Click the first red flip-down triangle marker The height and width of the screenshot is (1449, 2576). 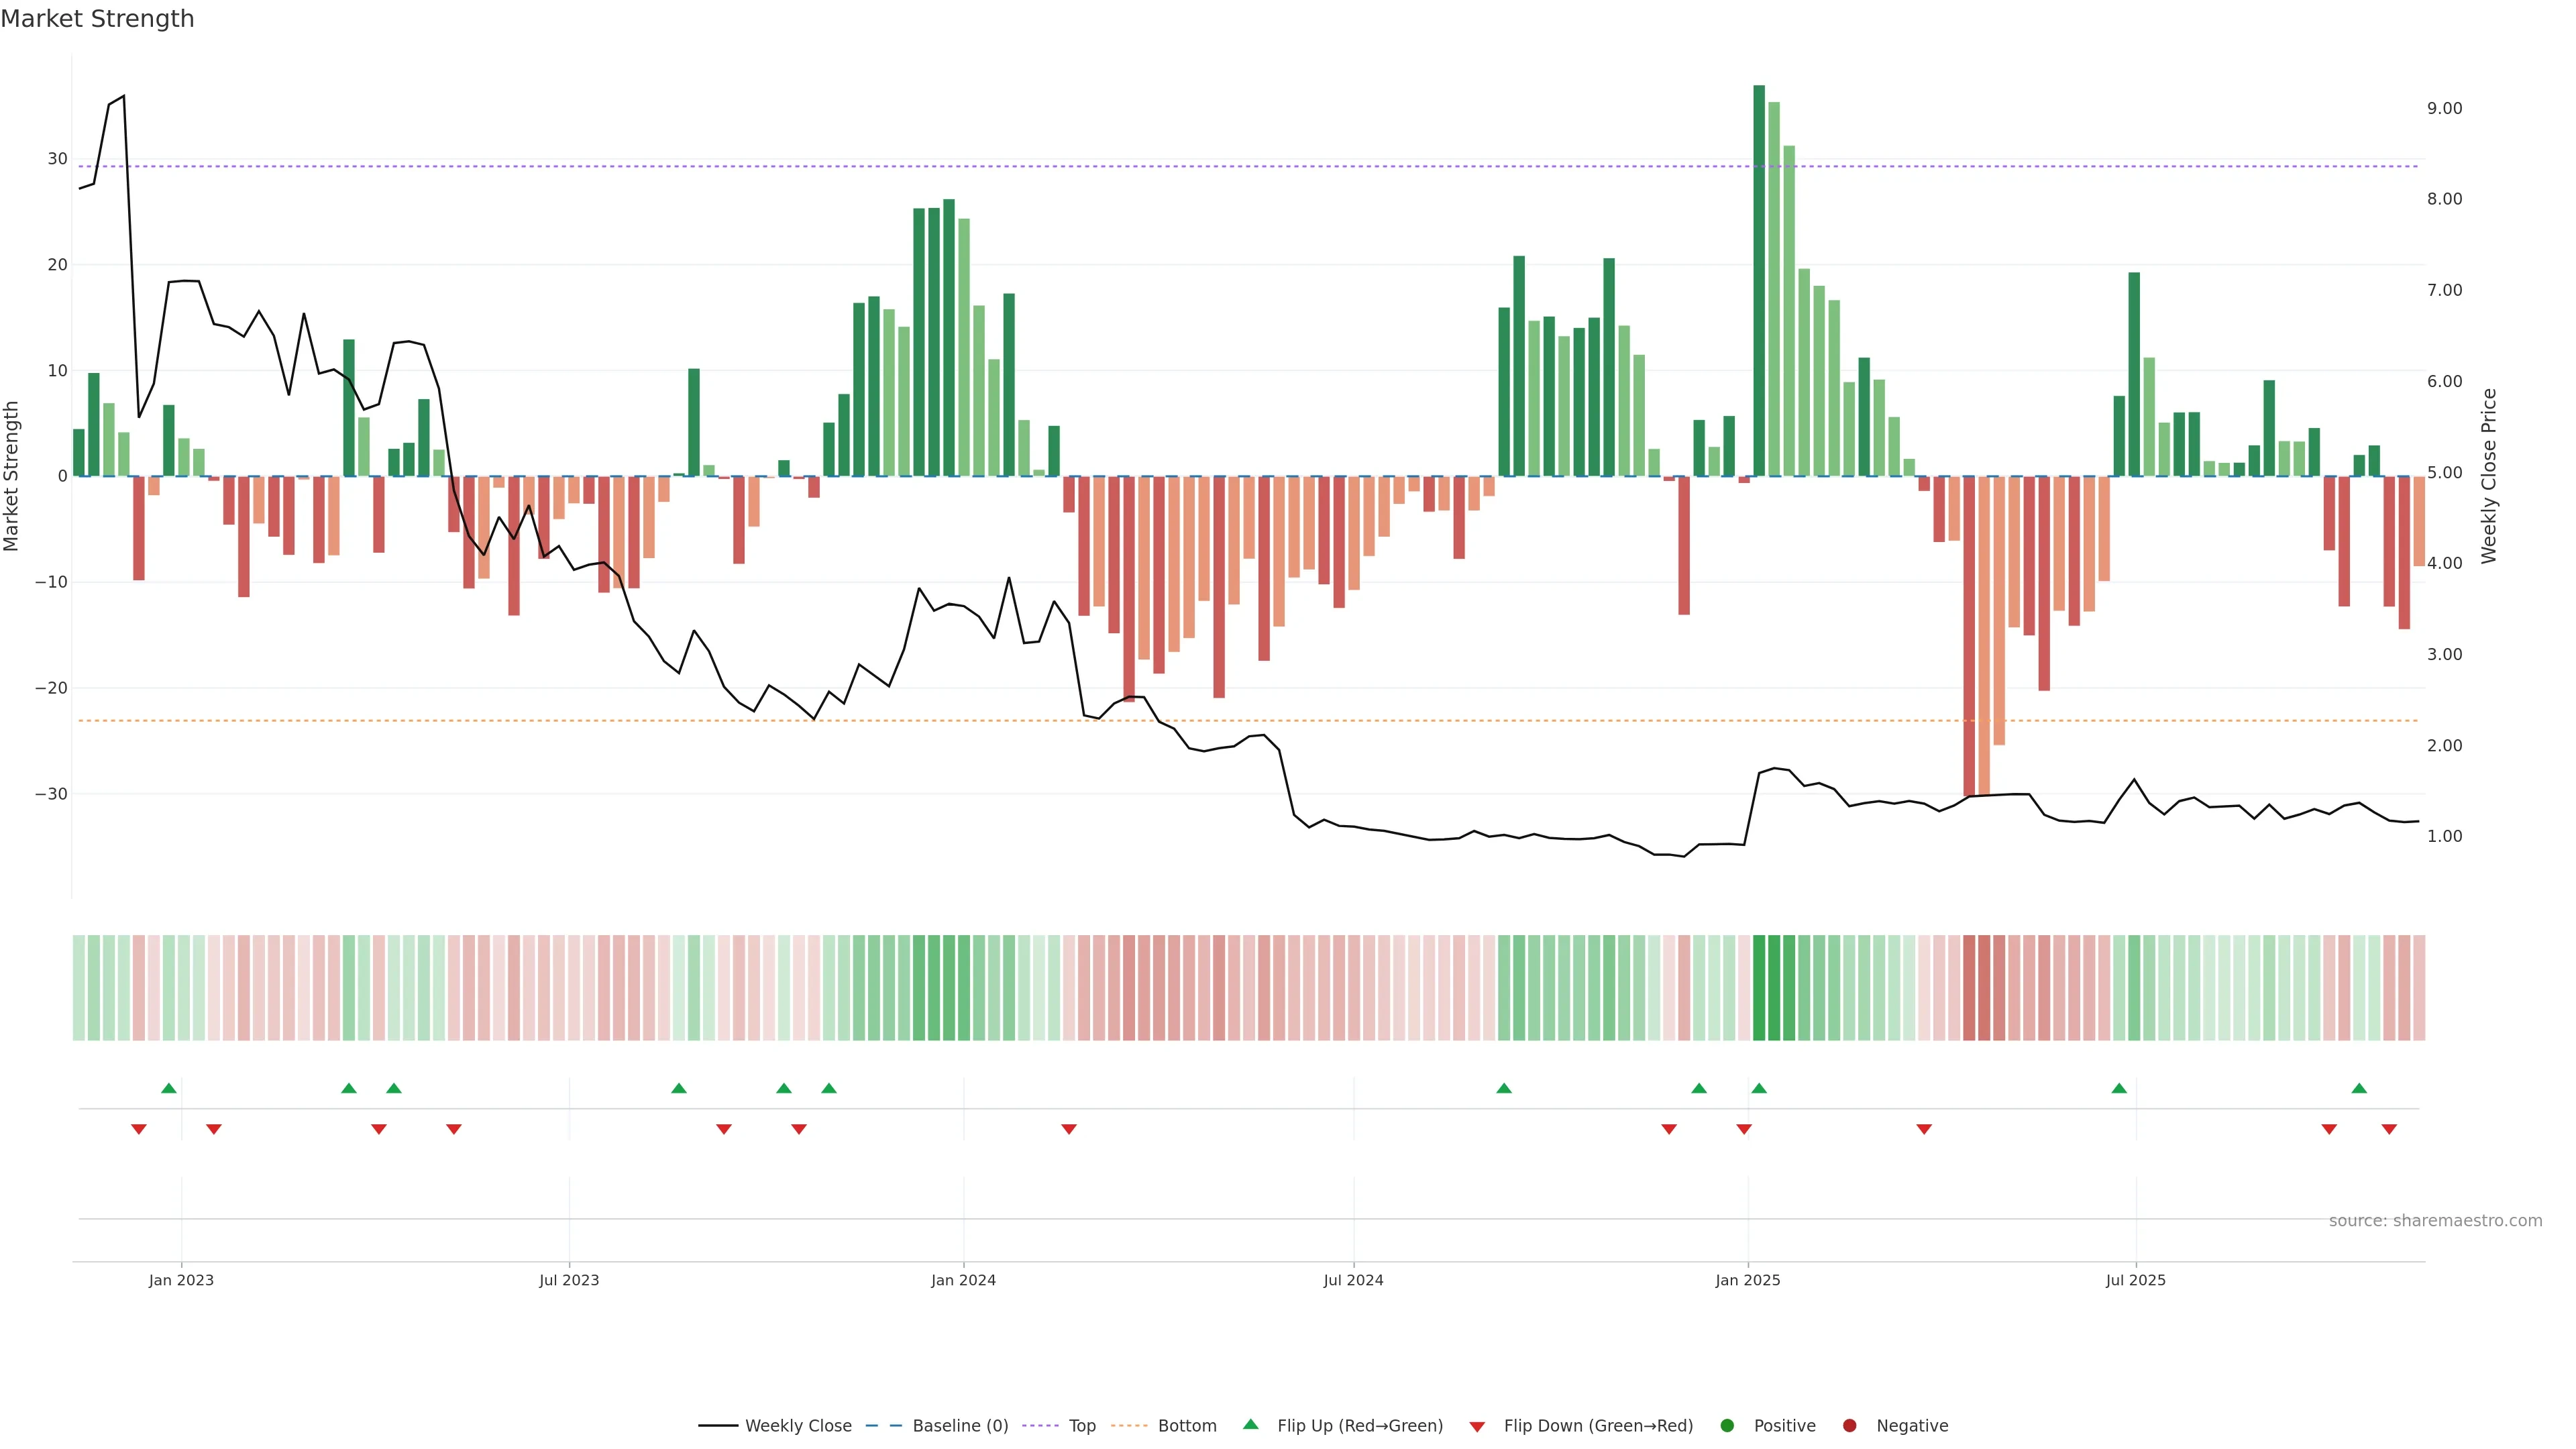139,1129
